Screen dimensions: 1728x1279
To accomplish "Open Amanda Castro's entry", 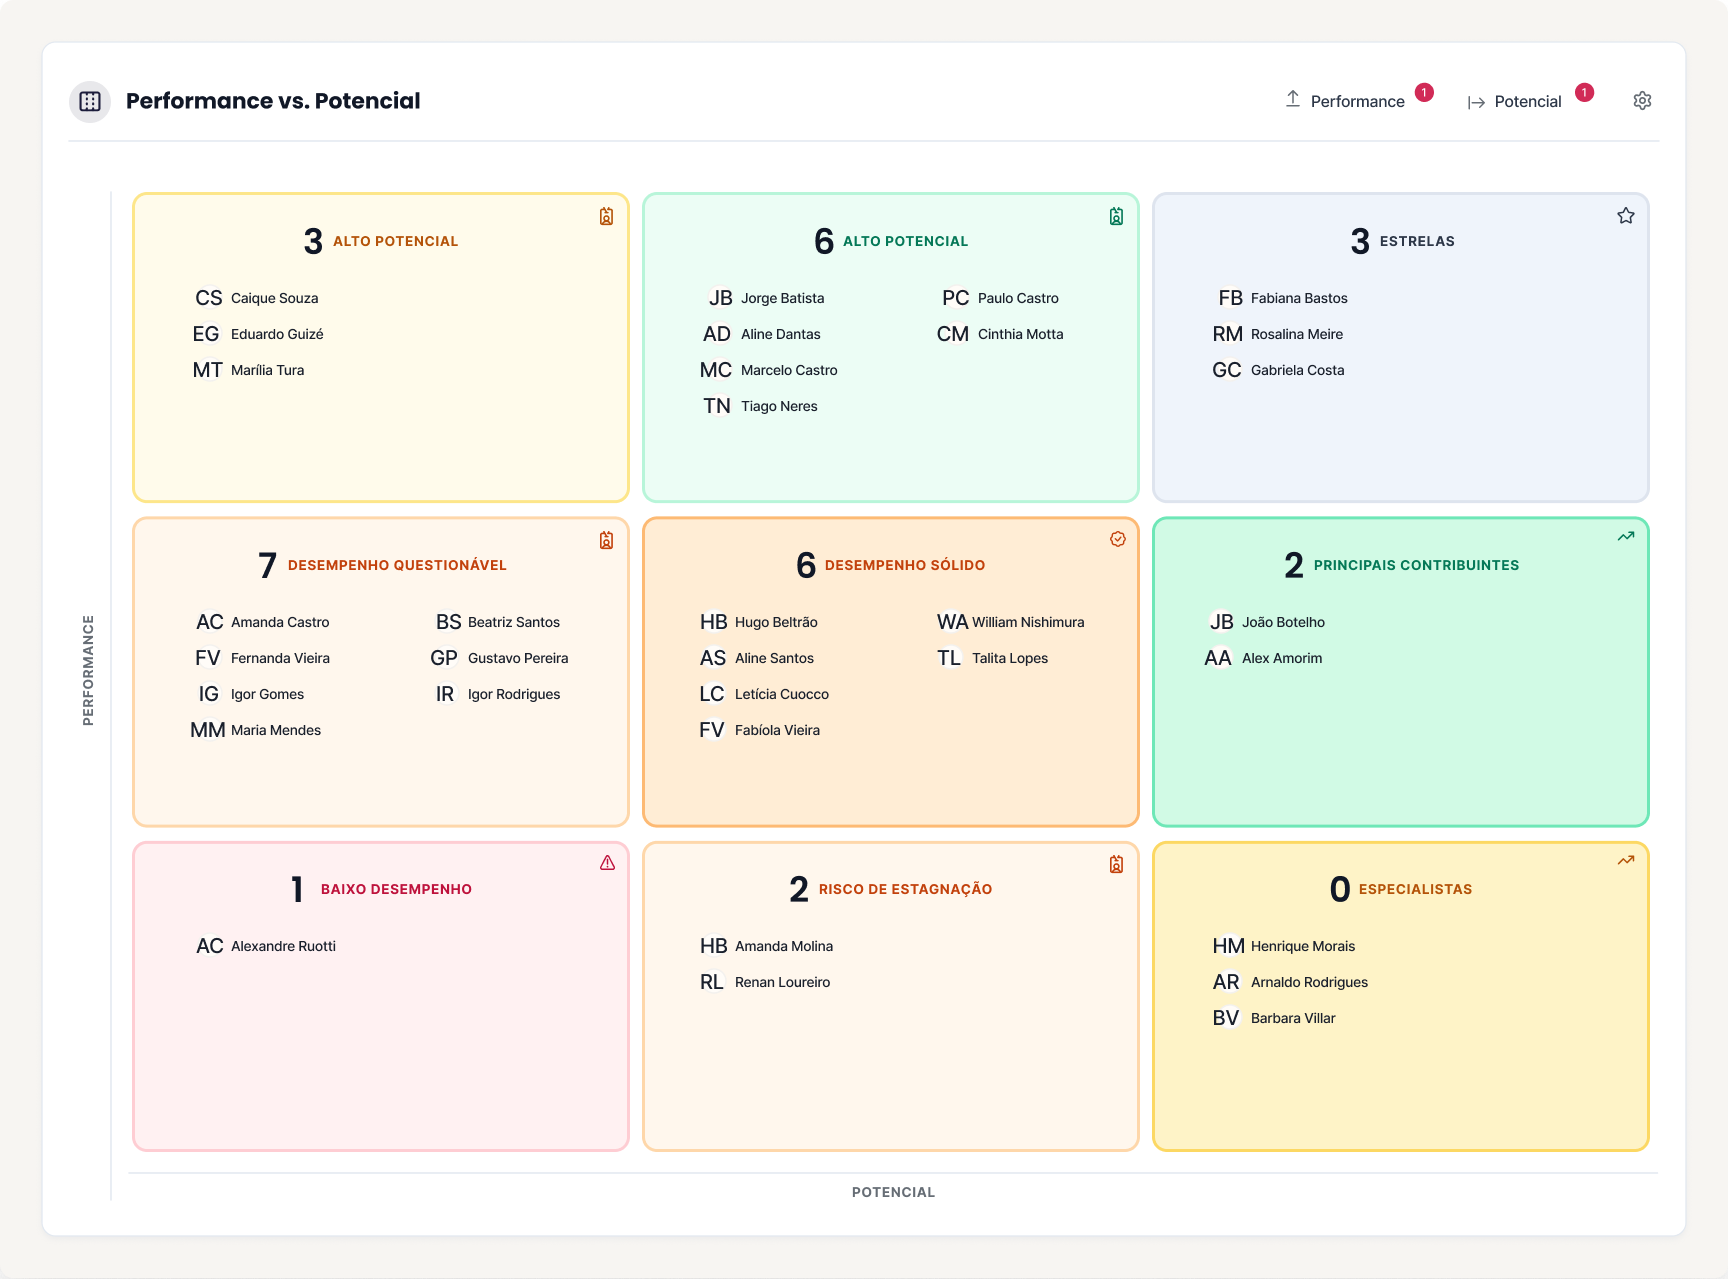I will [x=262, y=622].
